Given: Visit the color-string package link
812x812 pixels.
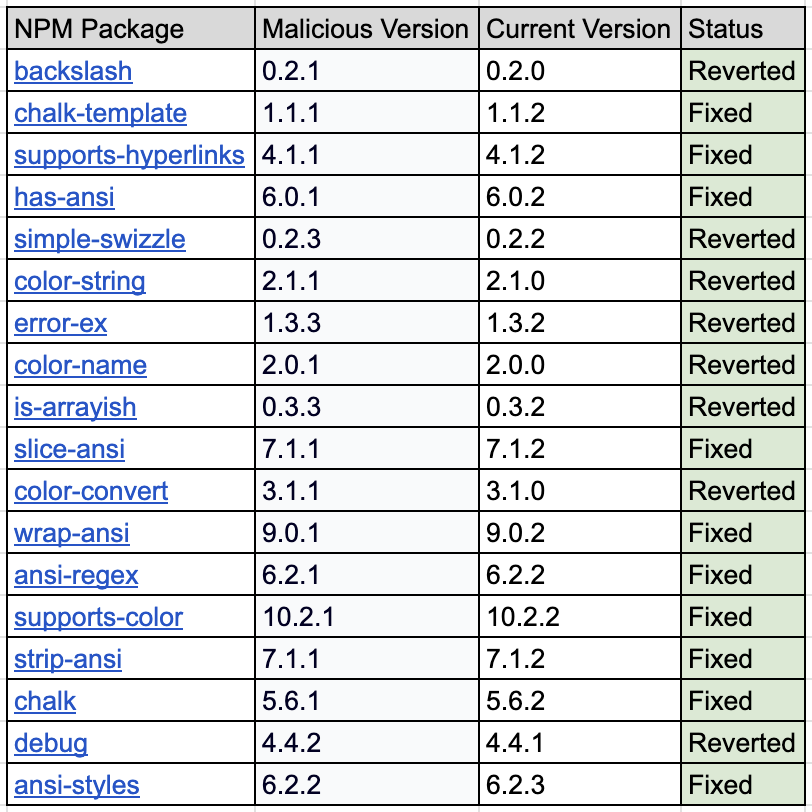Looking at the screenshot, I should tap(80, 281).
